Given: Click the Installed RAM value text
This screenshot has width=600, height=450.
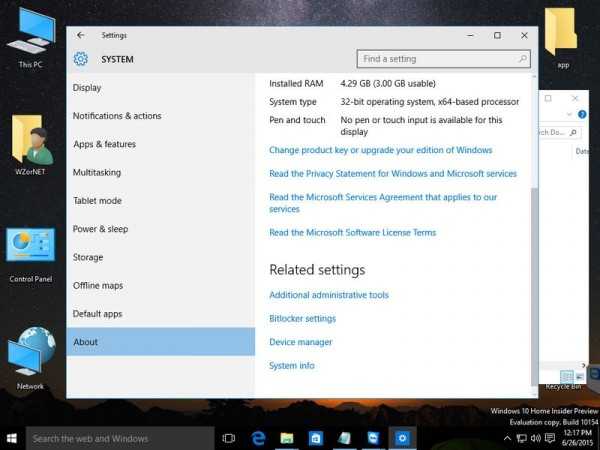Looking at the screenshot, I should [388, 84].
